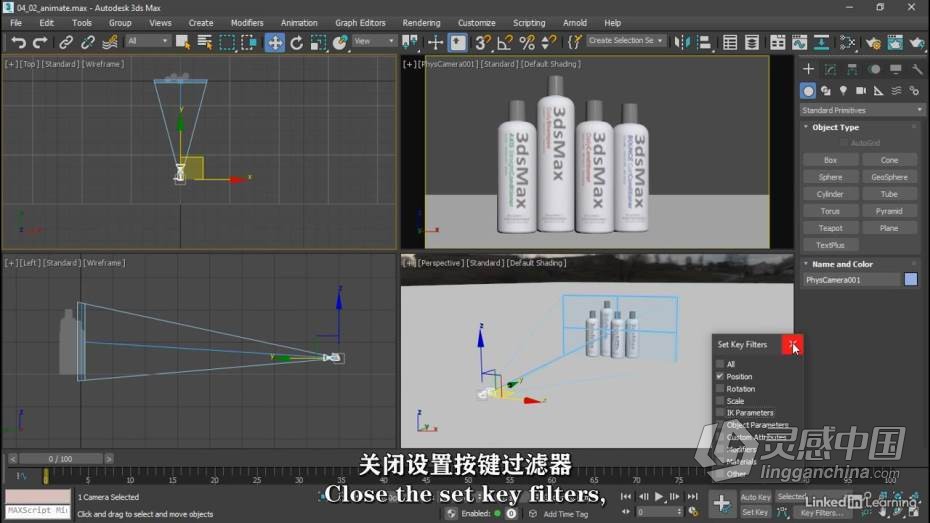
Task: Activate the Select and Scale tool
Action: tap(319, 42)
